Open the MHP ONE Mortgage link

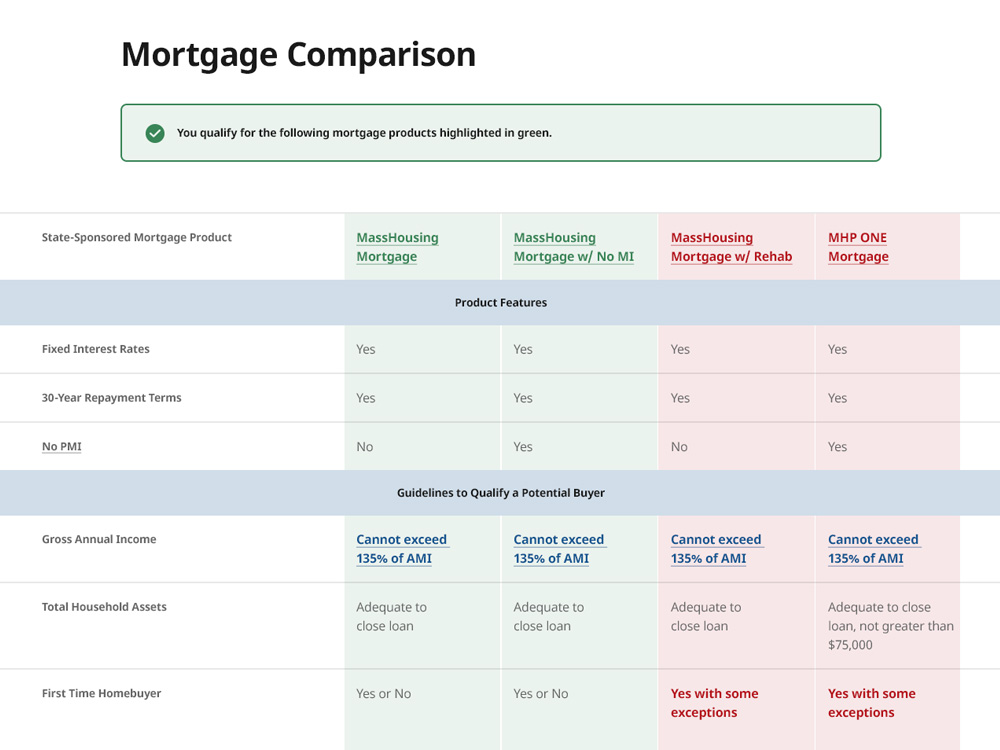(858, 247)
